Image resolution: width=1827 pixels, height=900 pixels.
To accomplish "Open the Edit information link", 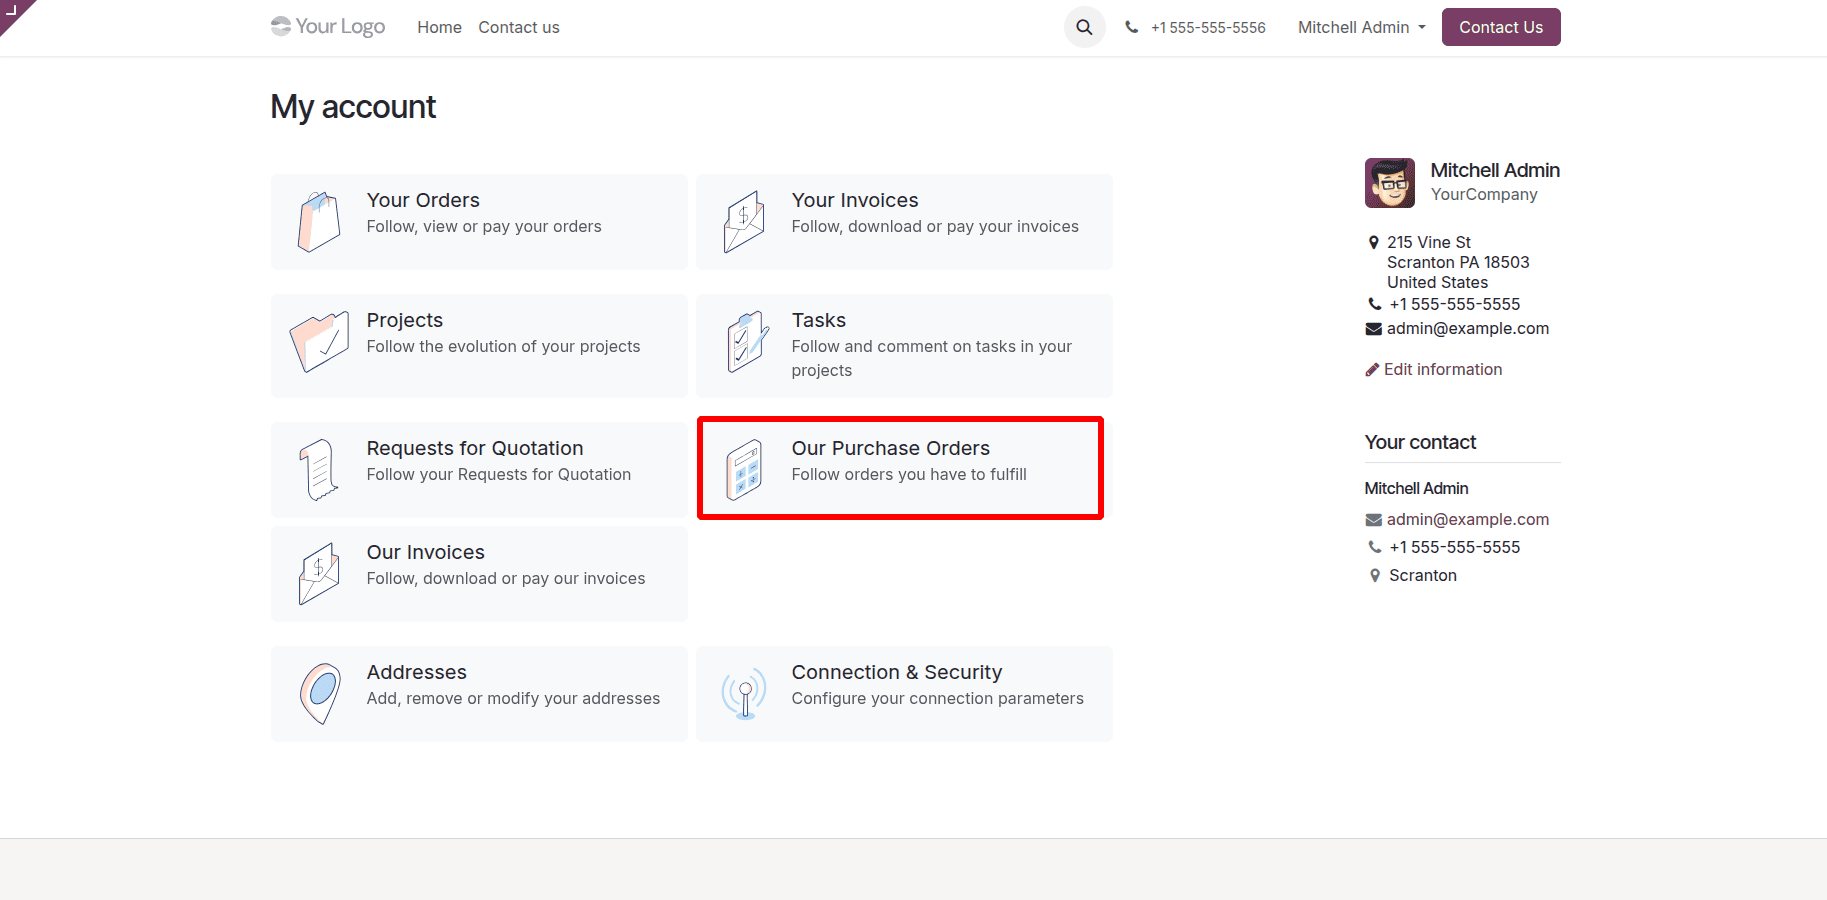I will tap(1442, 369).
